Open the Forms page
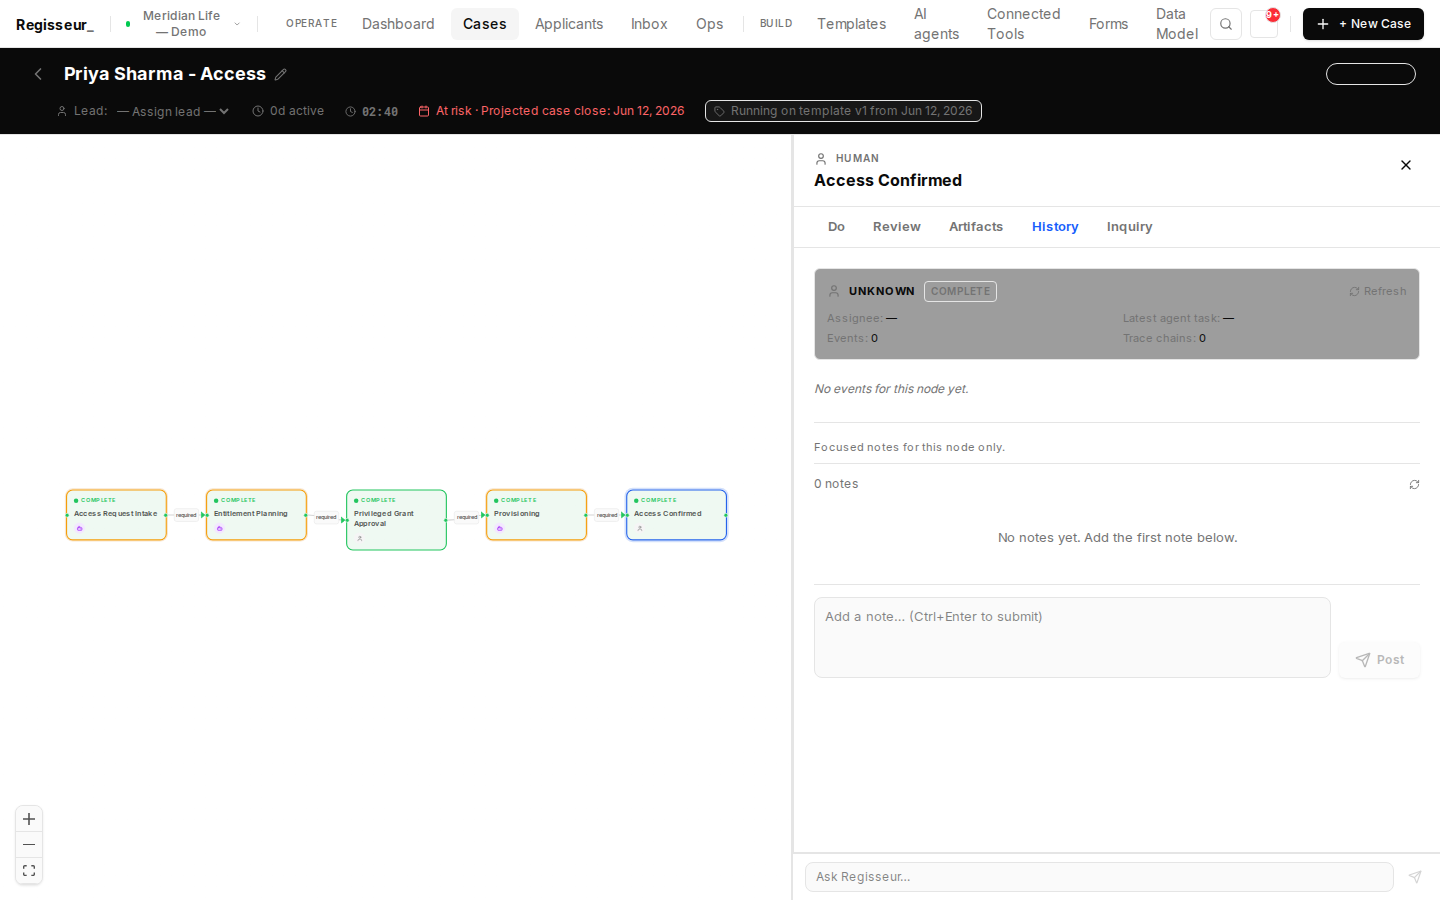The width and height of the screenshot is (1440, 900). (1108, 24)
